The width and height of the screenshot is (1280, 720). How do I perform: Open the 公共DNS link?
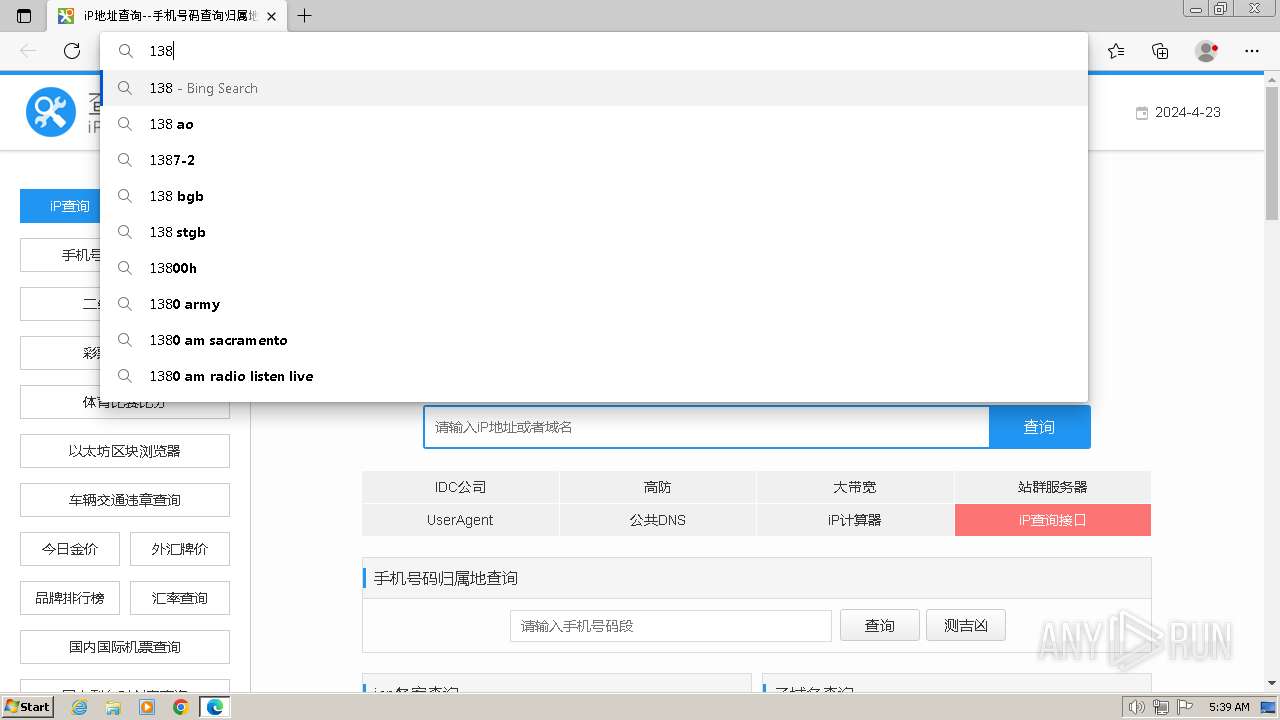pos(658,520)
